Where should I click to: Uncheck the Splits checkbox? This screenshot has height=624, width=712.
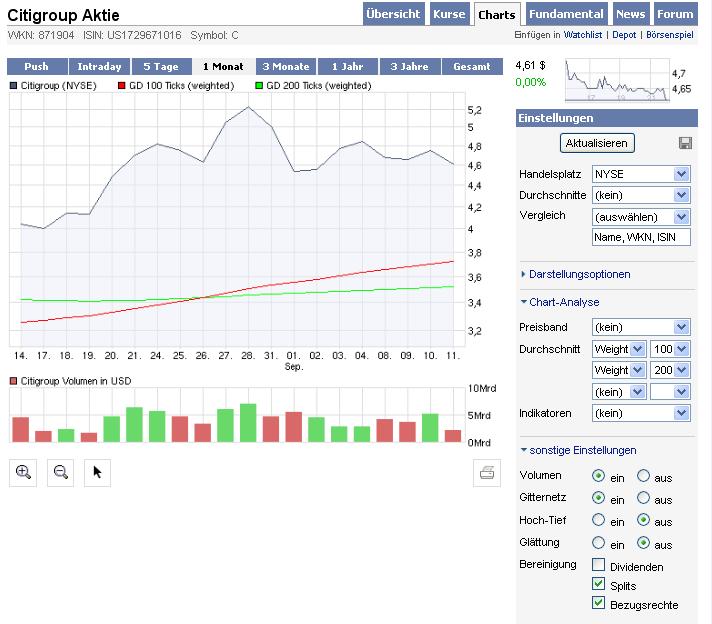point(599,584)
